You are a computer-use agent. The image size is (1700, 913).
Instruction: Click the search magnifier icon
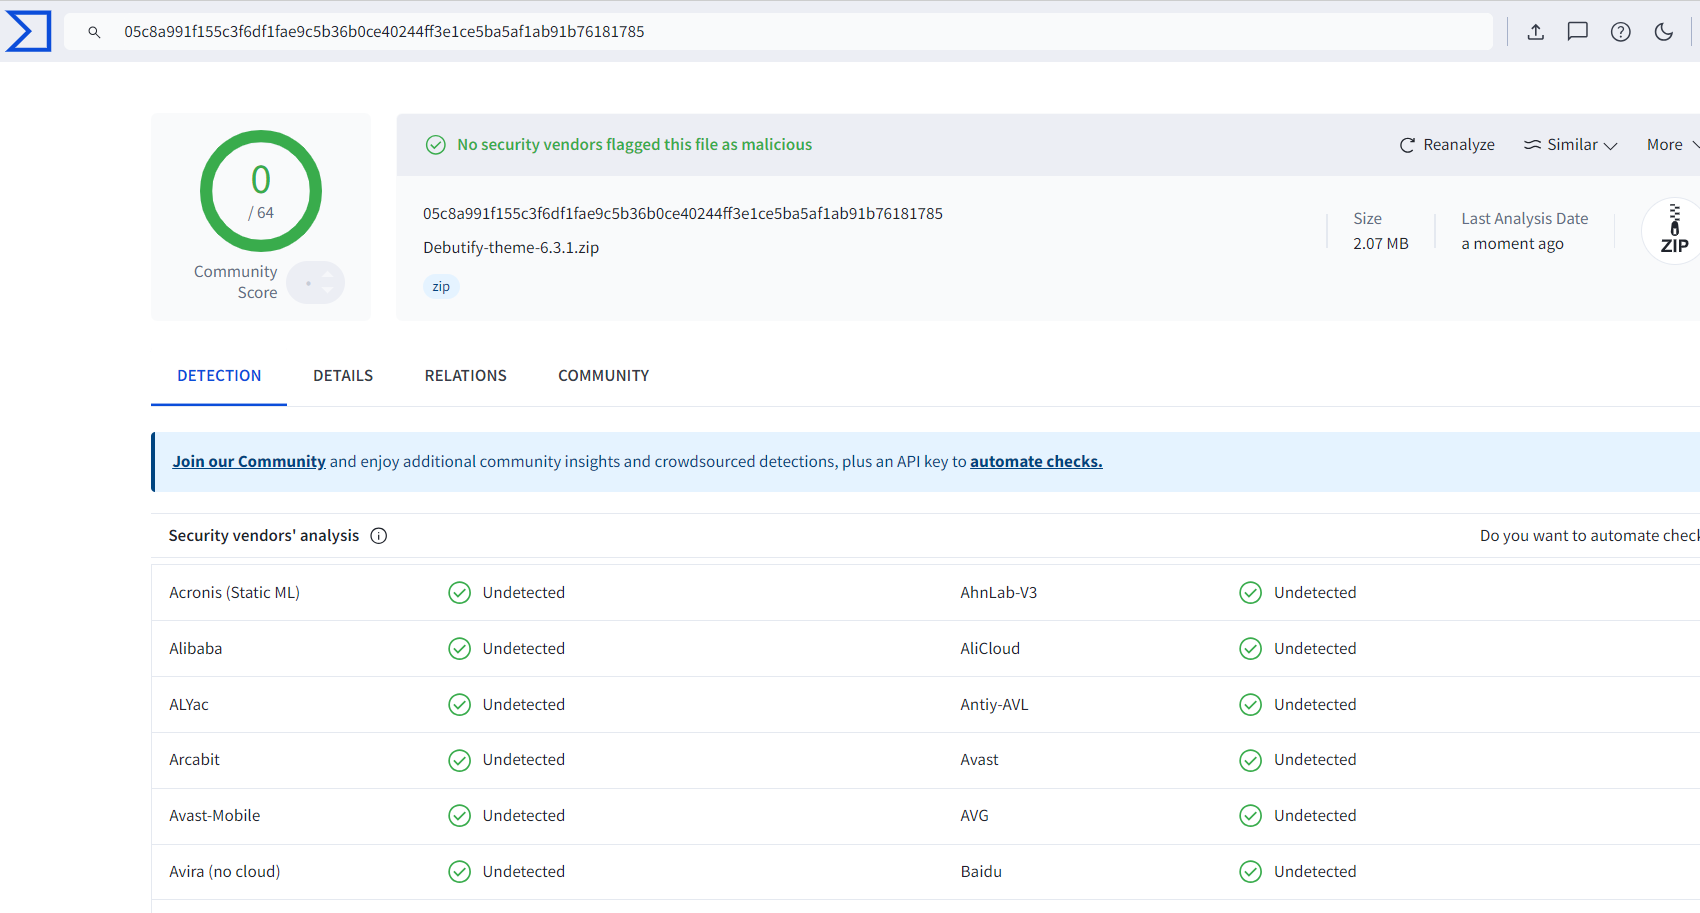tap(94, 32)
